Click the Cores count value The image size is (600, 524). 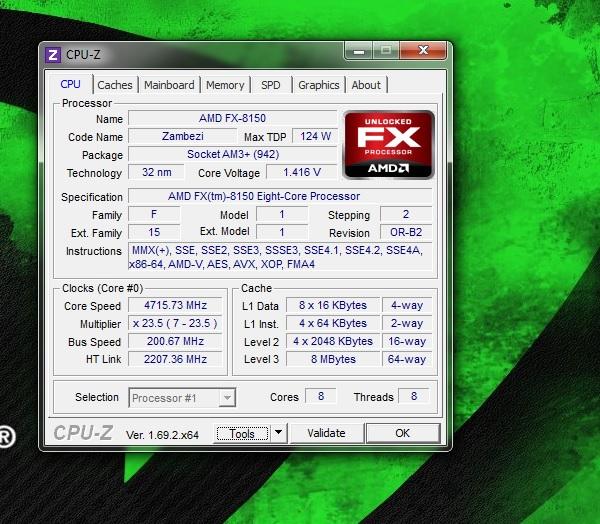[321, 396]
